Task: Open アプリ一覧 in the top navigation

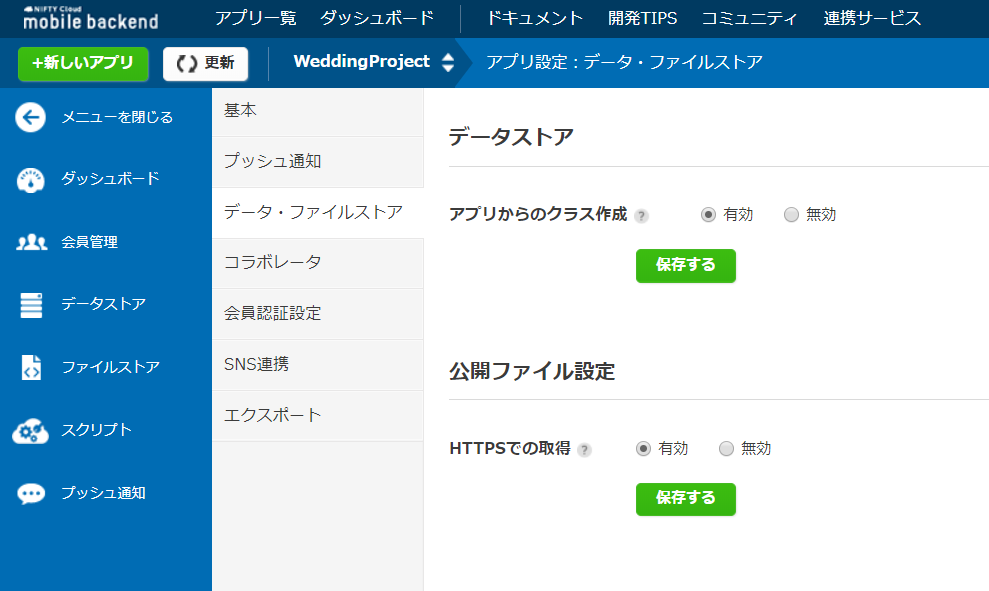Action: 255,18
